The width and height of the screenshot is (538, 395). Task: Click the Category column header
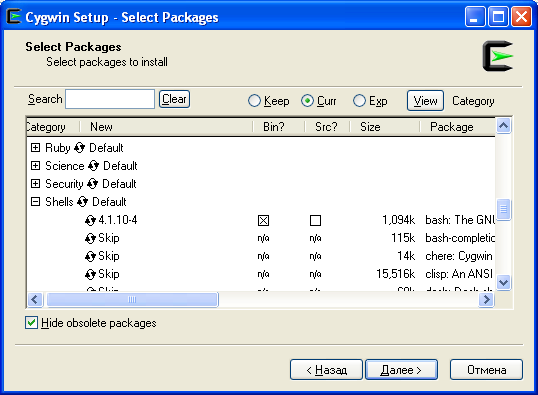53,127
